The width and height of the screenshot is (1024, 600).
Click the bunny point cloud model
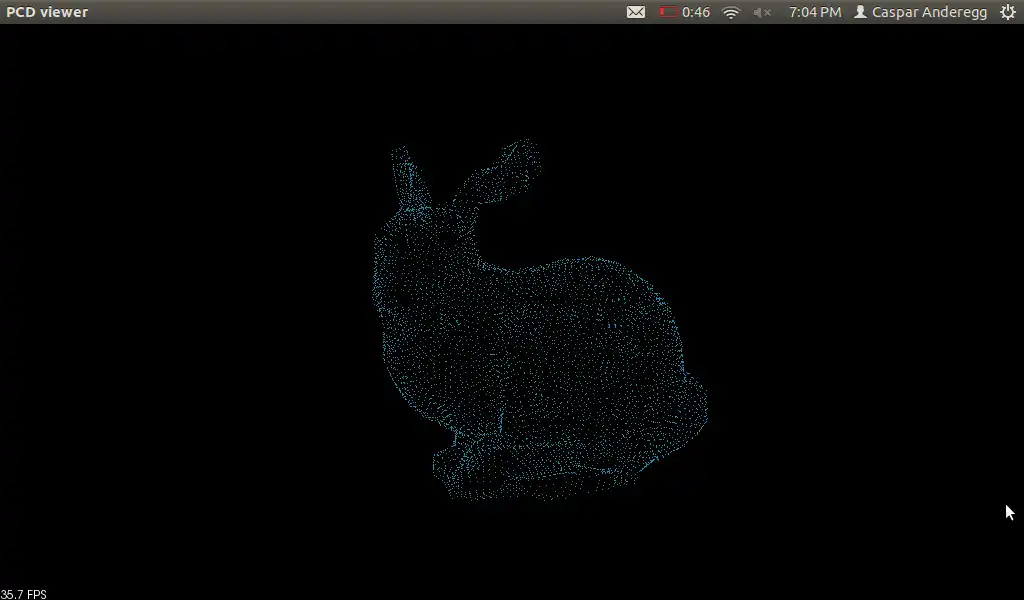tap(539, 320)
